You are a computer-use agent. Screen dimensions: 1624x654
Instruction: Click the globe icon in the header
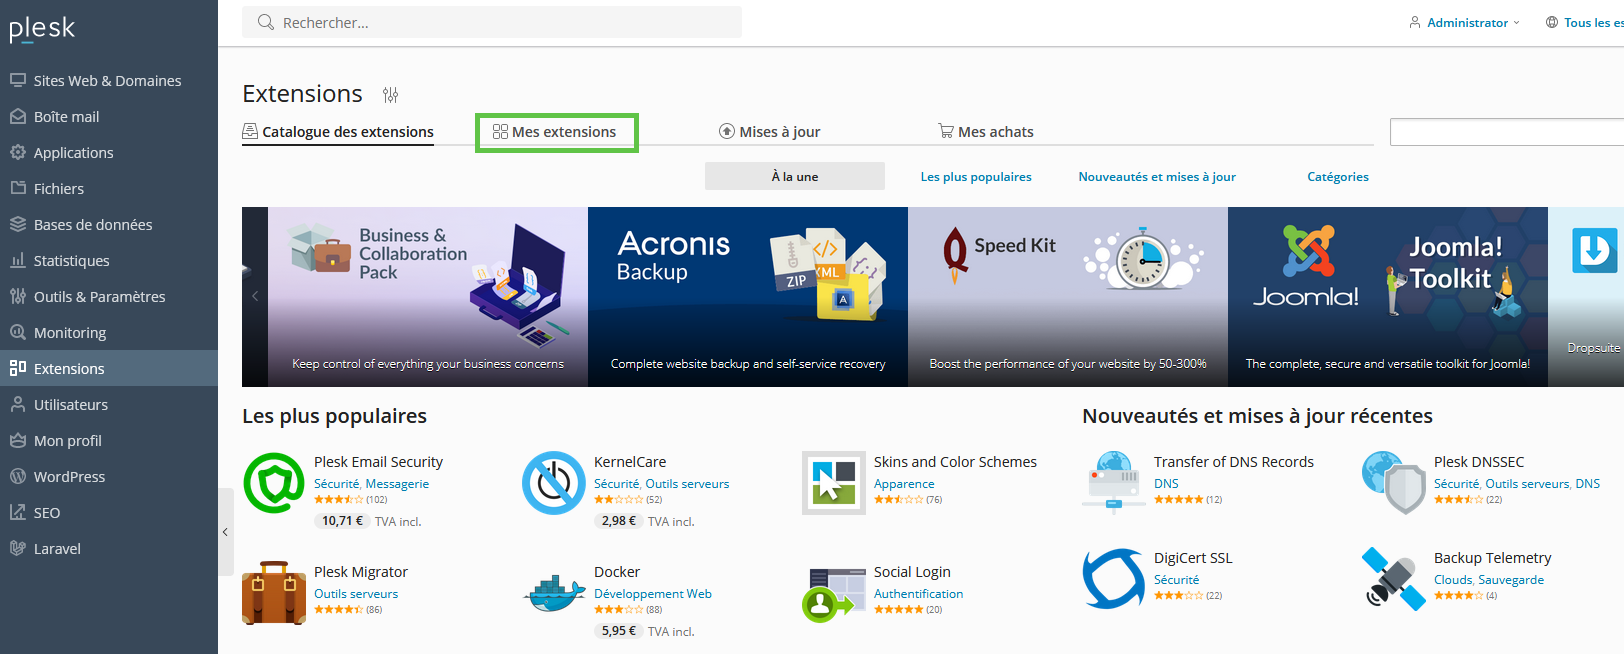click(1552, 22)
